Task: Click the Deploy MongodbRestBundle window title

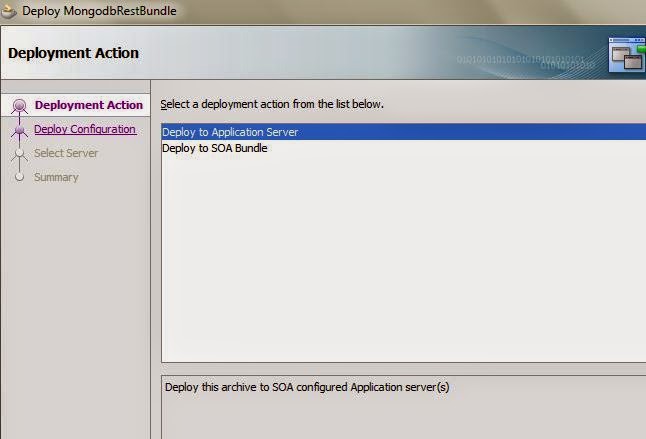Action: pyautogui.click(x=99, y=11)
